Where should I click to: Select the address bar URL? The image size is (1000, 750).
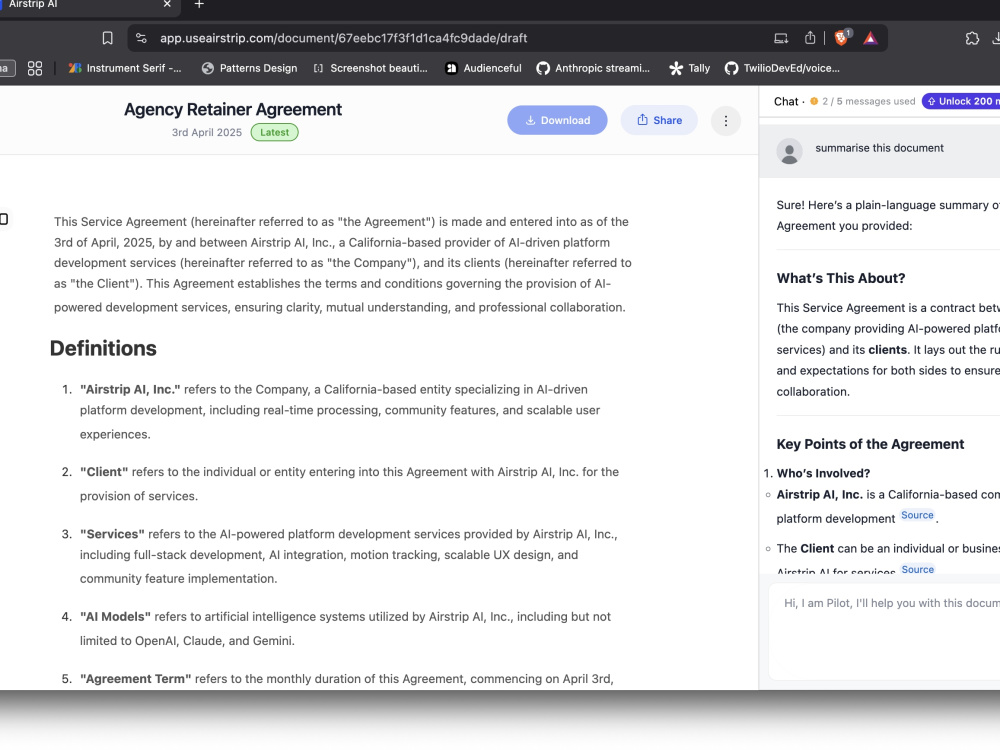pyautogui.click(x=343, y=38)
